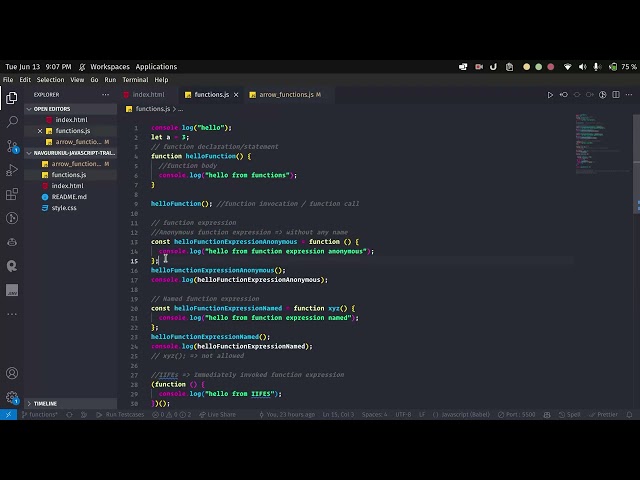
Task: Open README.md in the file tree
Action: pos(70,197)
